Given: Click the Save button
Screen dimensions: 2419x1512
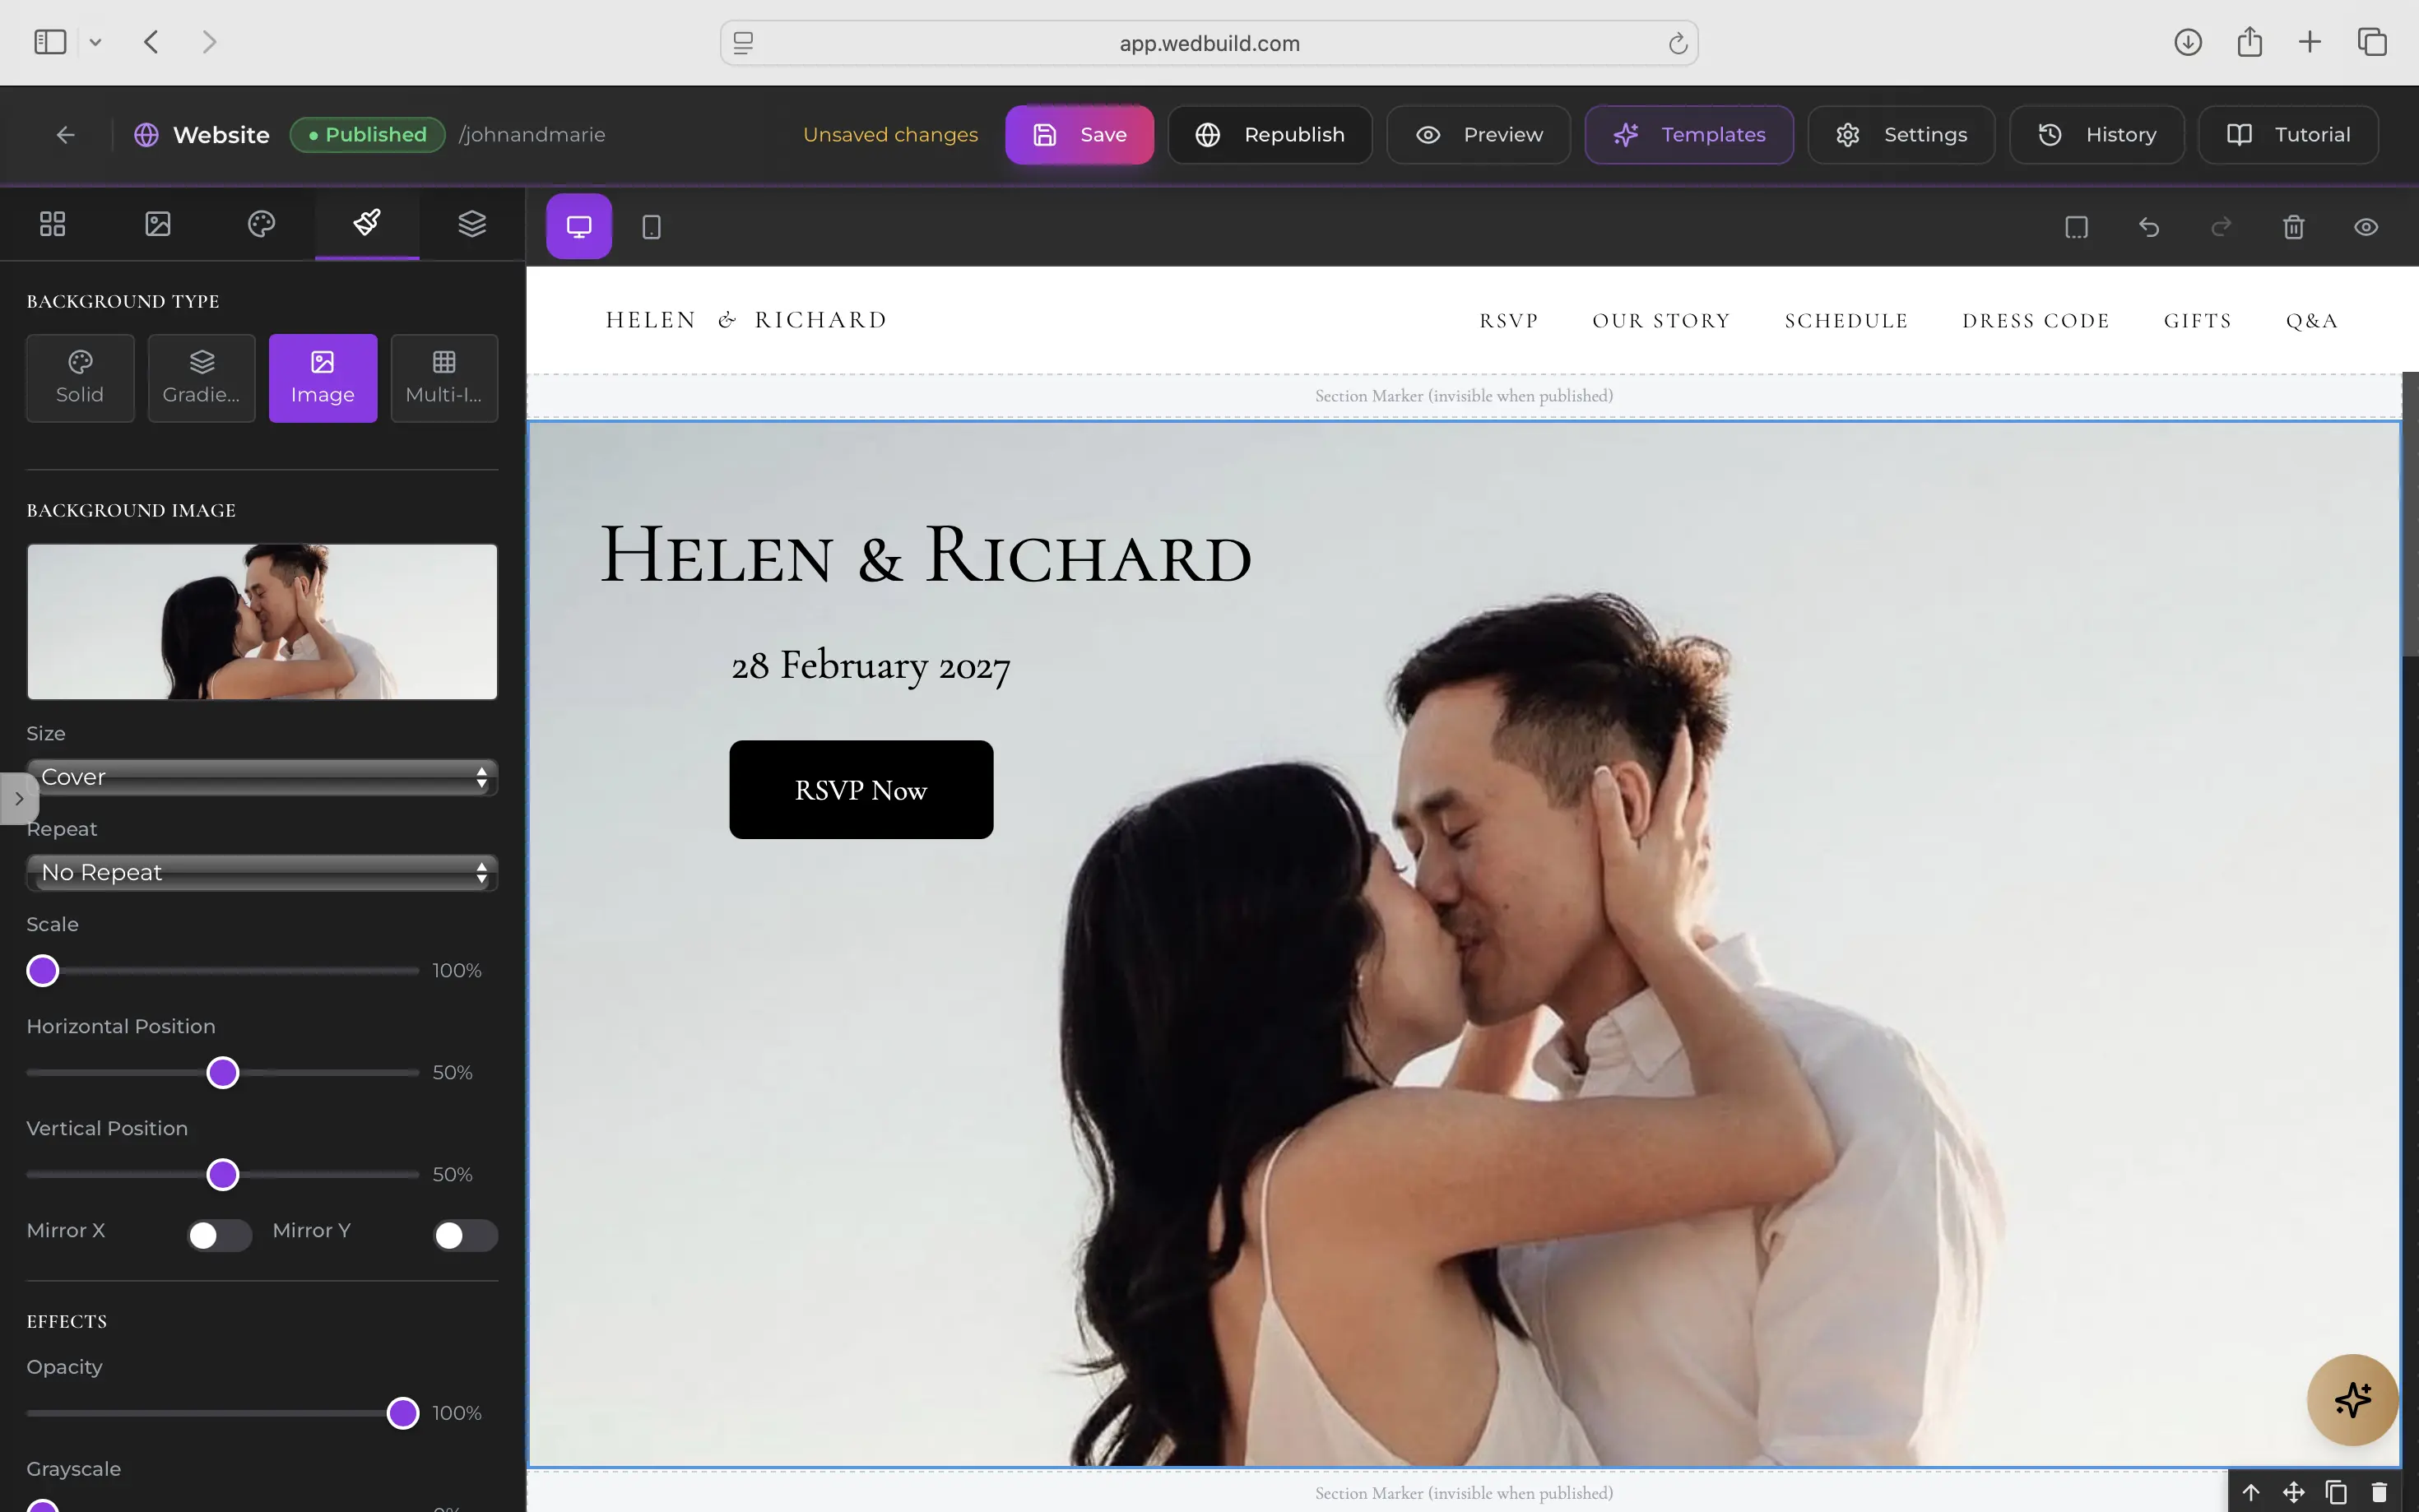Looking at the screenshot, I should (1079, 135).
